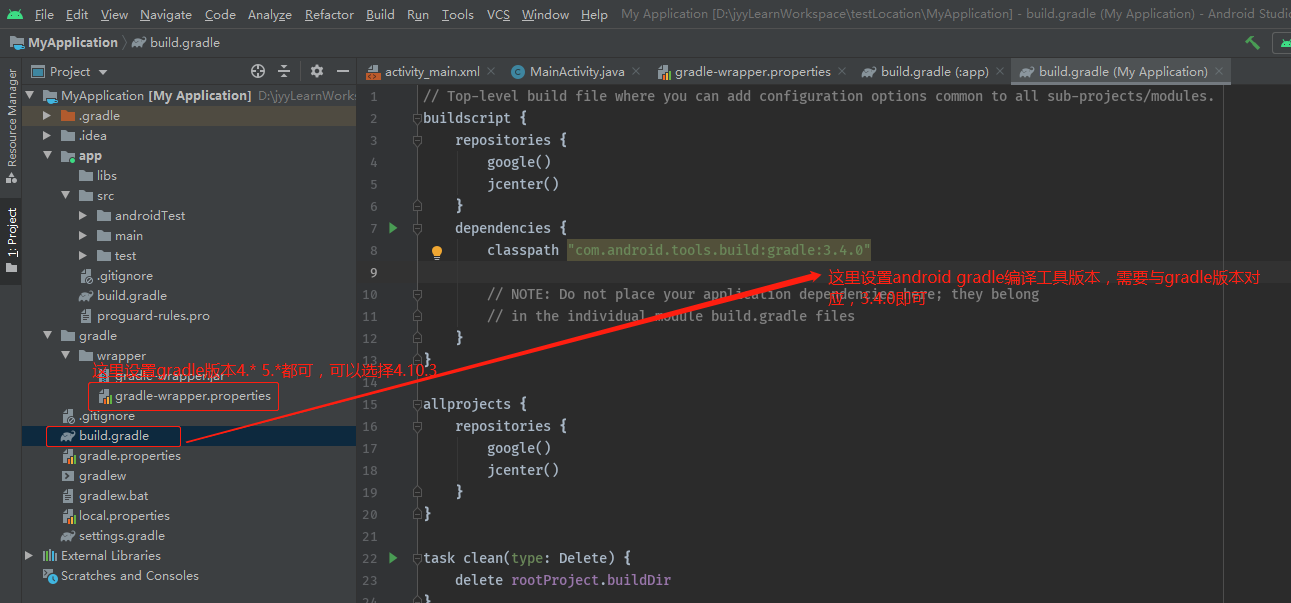This screenshot has height=603, width=1291.
Task: Select gradle.properties file
Action: 120,456
